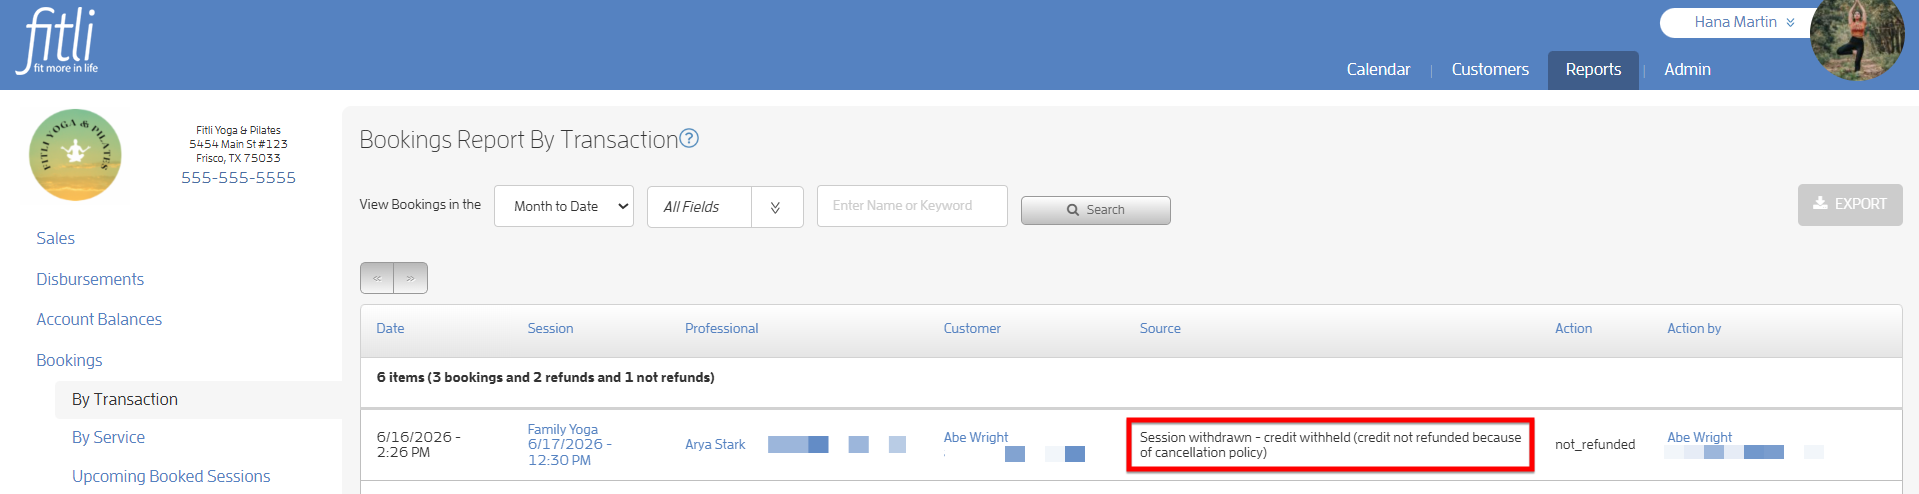The image size is (1919, 494).
Task: Open the Hana Martin user dropdown
Action: tap(1743, 22)
